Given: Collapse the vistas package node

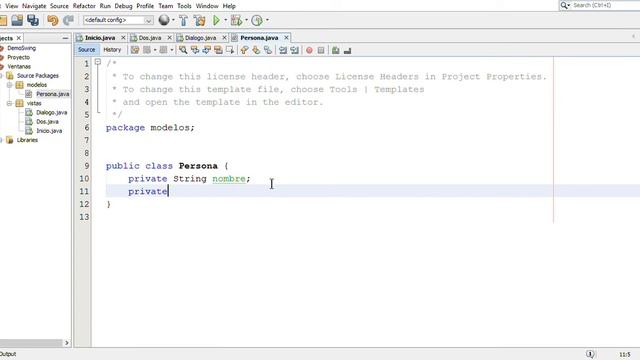Looking at the screenshot, I should 9,104.
